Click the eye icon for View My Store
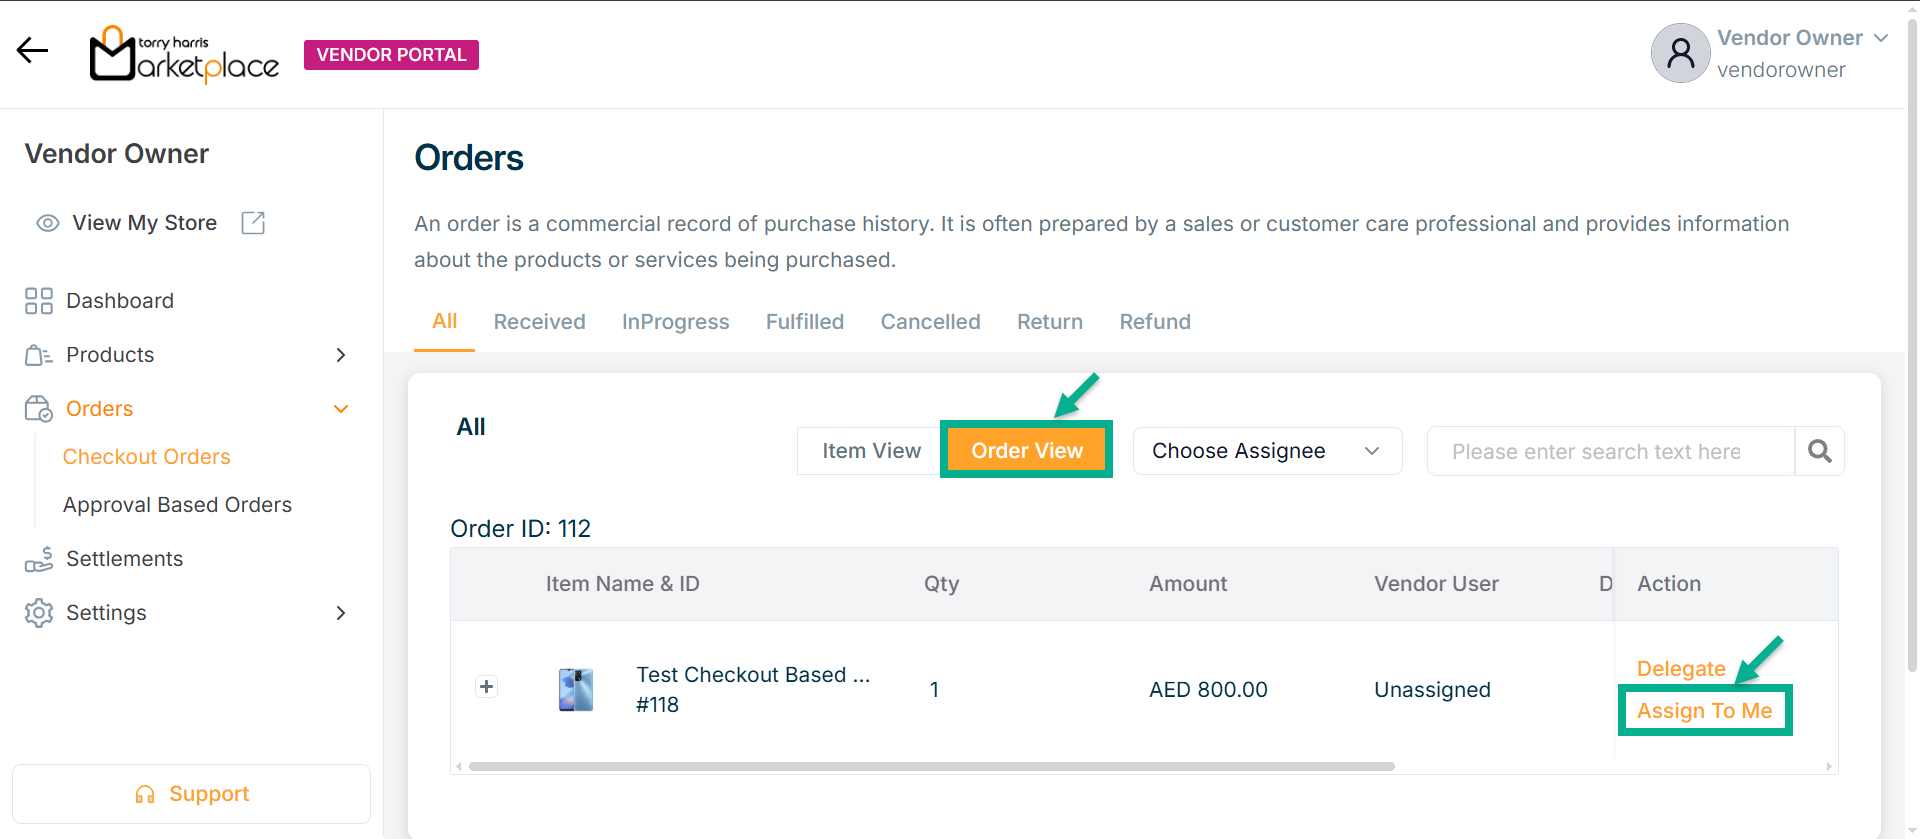The height and width of the screenshot is (839, 1920). coord(48,223)
